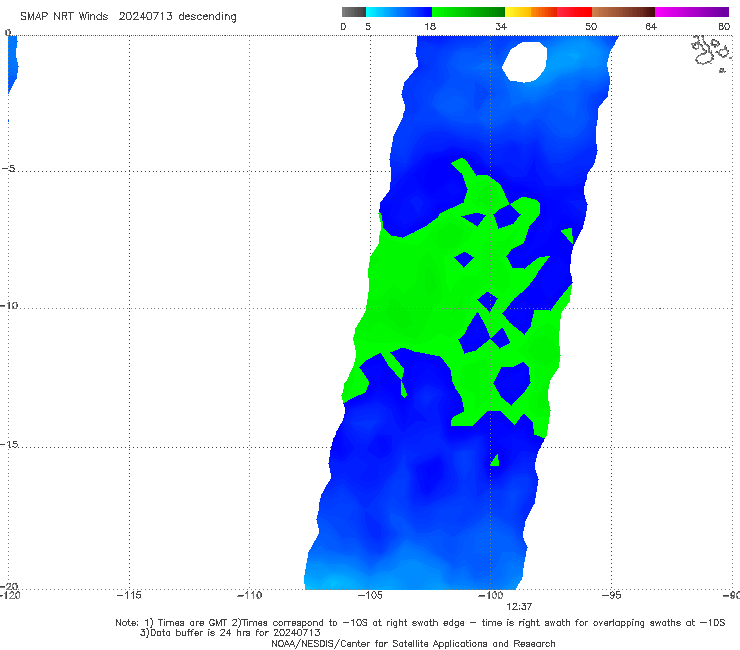The image size is (740, 650).
Task: Click the latitude label '-5'
Action: point(9,169)
